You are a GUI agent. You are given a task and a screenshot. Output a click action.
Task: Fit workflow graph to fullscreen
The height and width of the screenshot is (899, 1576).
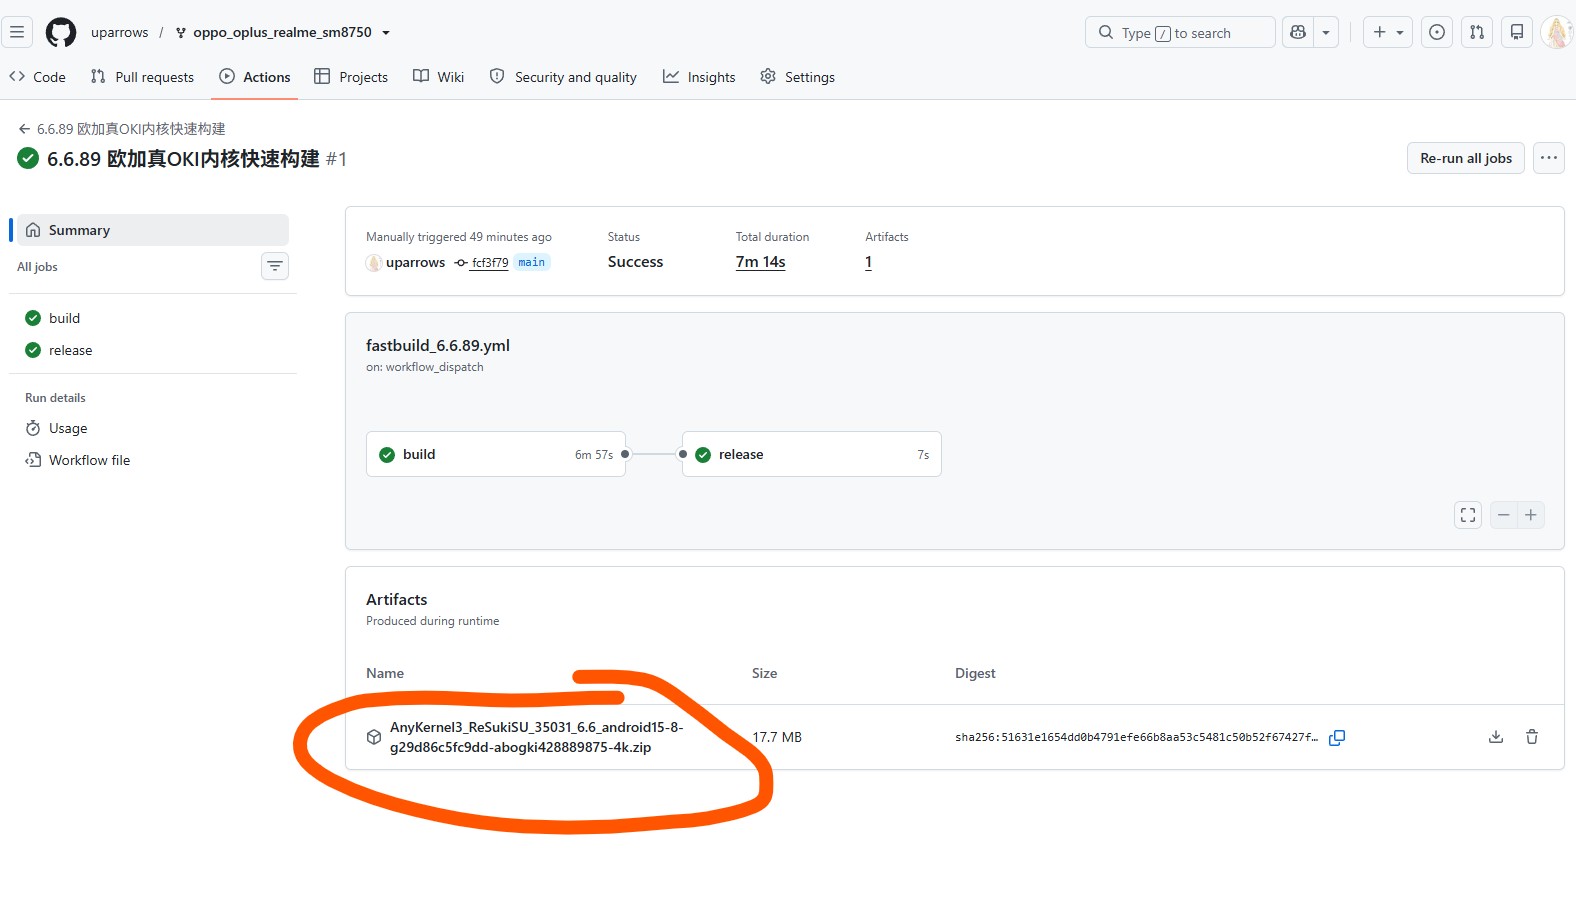(x=1468, y=515)
